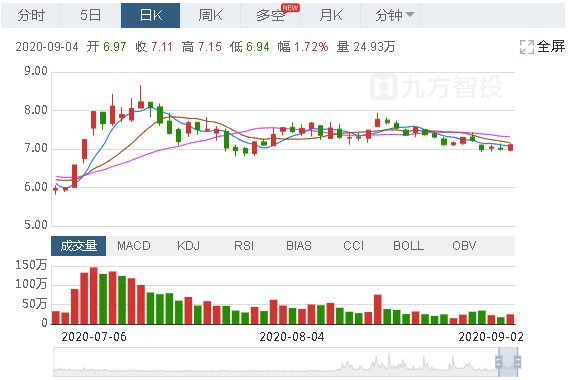Switch to the 月K monthly tab
The width and height of the screenshot is (572, 380).
pyautogui.click(x=331, y=15)
